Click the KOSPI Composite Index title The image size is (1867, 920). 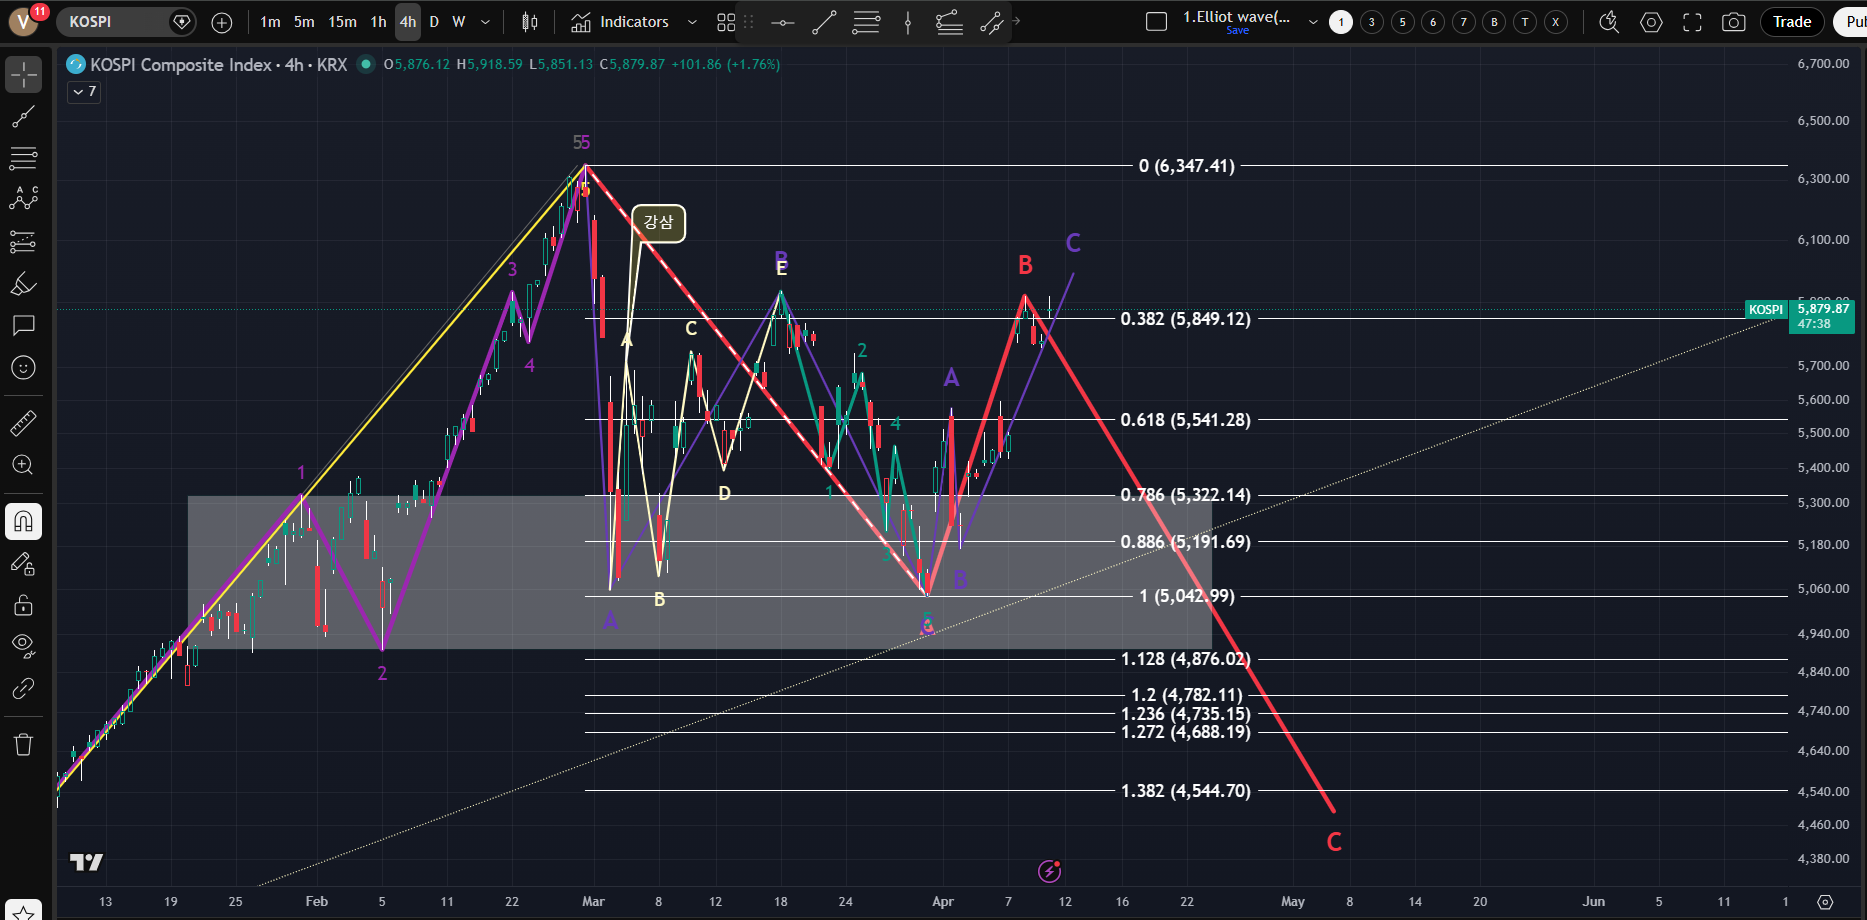tap(219, 65)
